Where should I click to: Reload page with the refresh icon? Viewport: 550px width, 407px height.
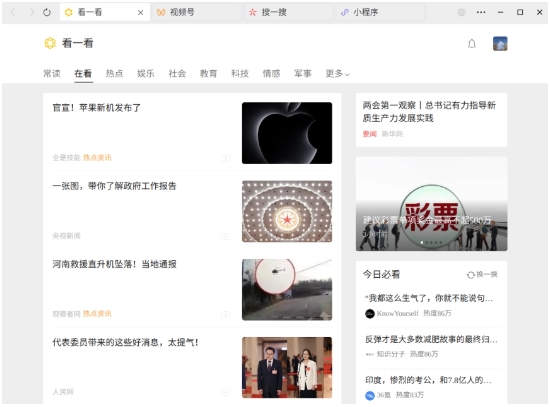click(47, 13)
